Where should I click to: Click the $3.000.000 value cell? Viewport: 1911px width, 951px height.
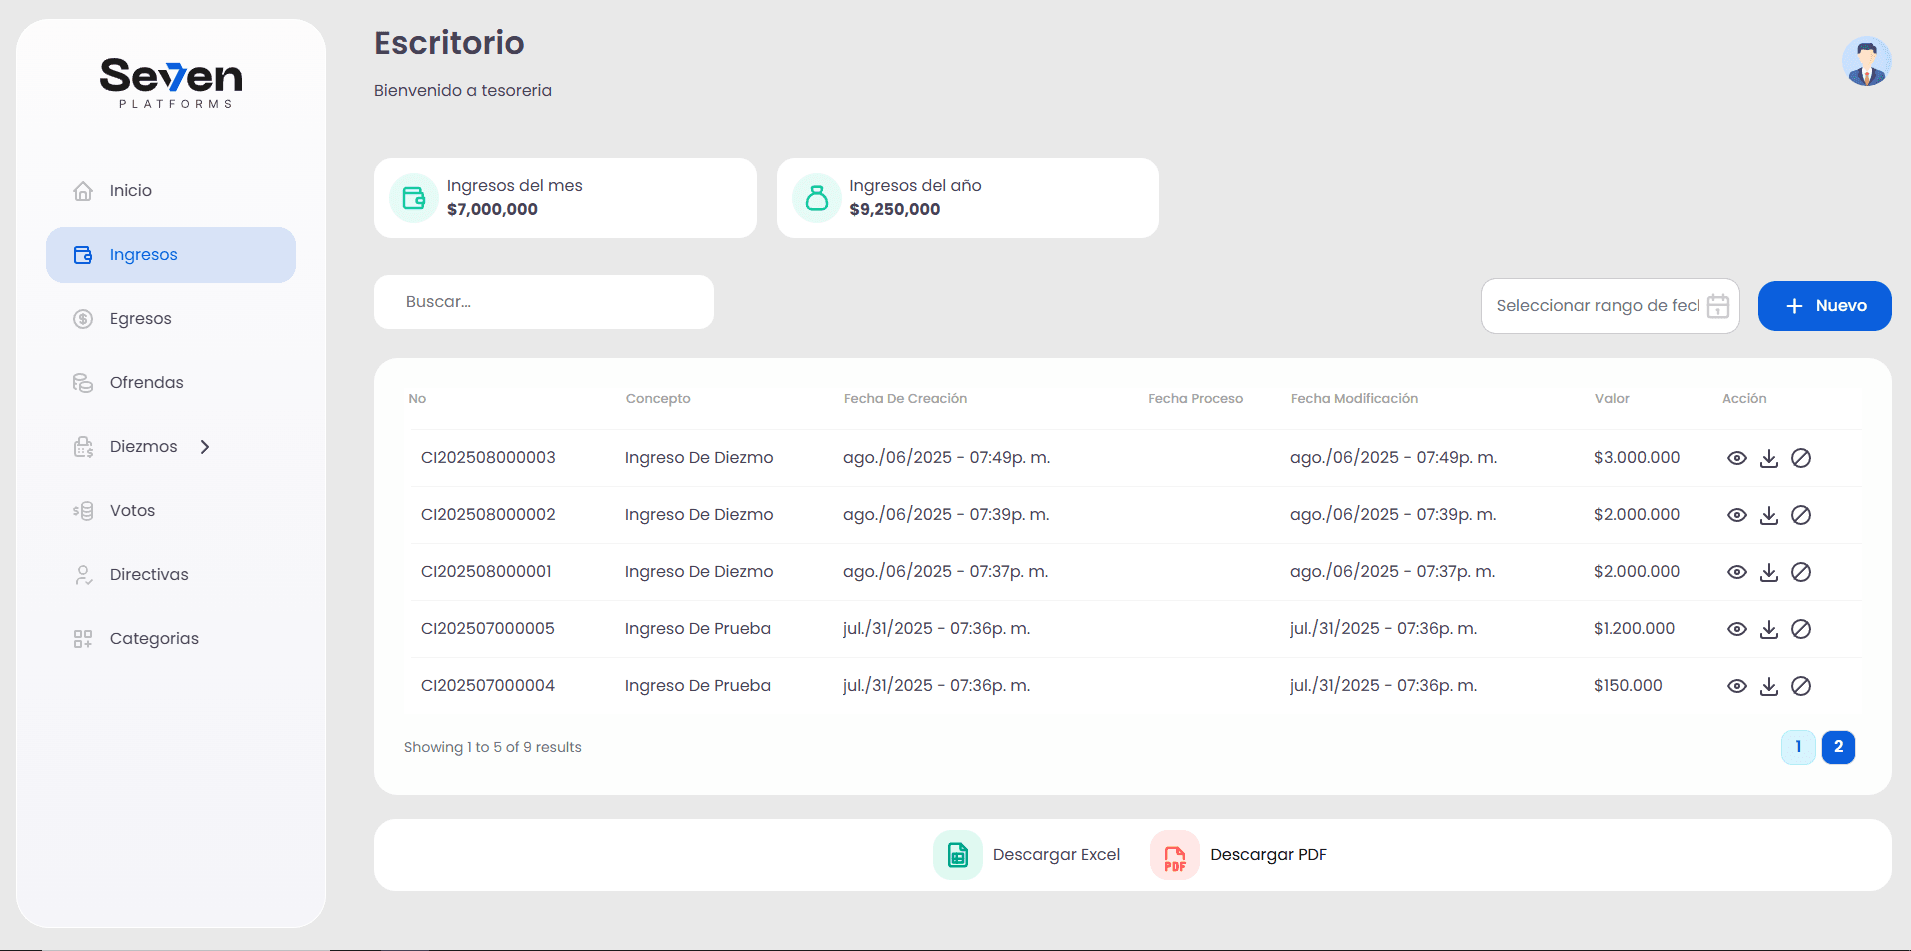click(1637, 458)
